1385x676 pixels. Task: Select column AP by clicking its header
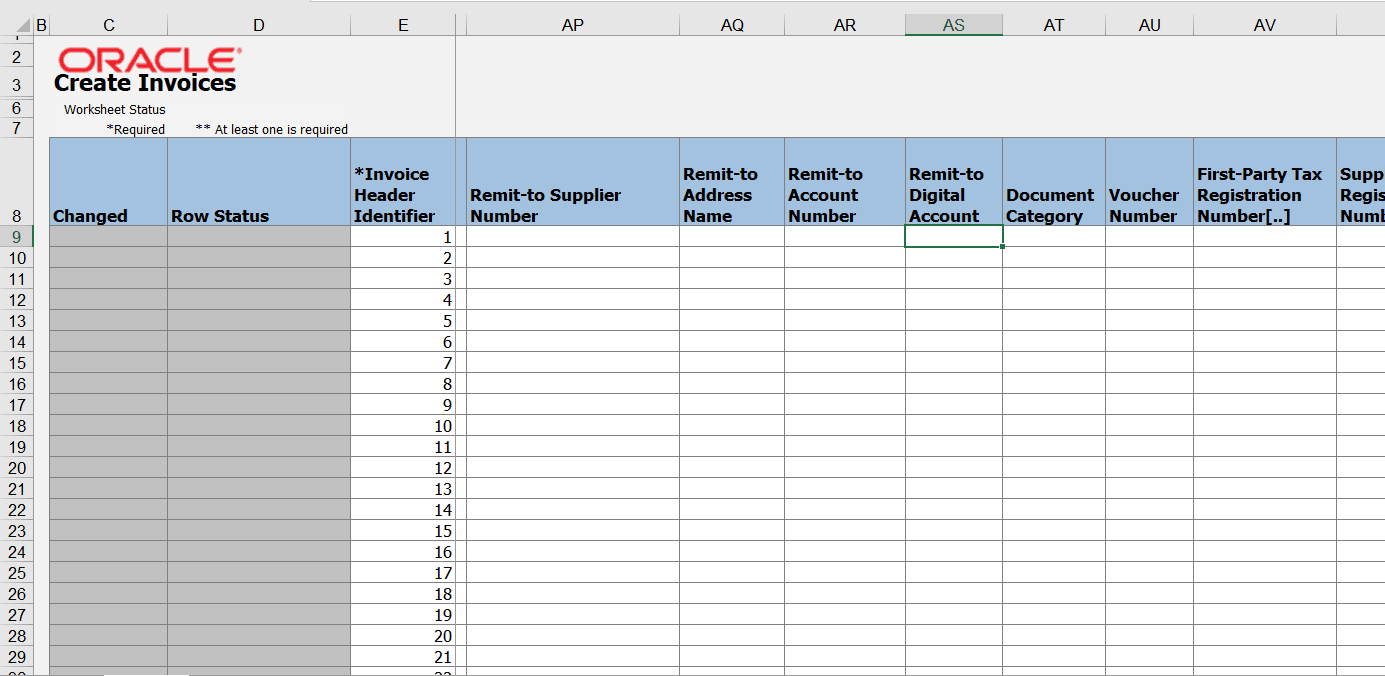point(572,23)
